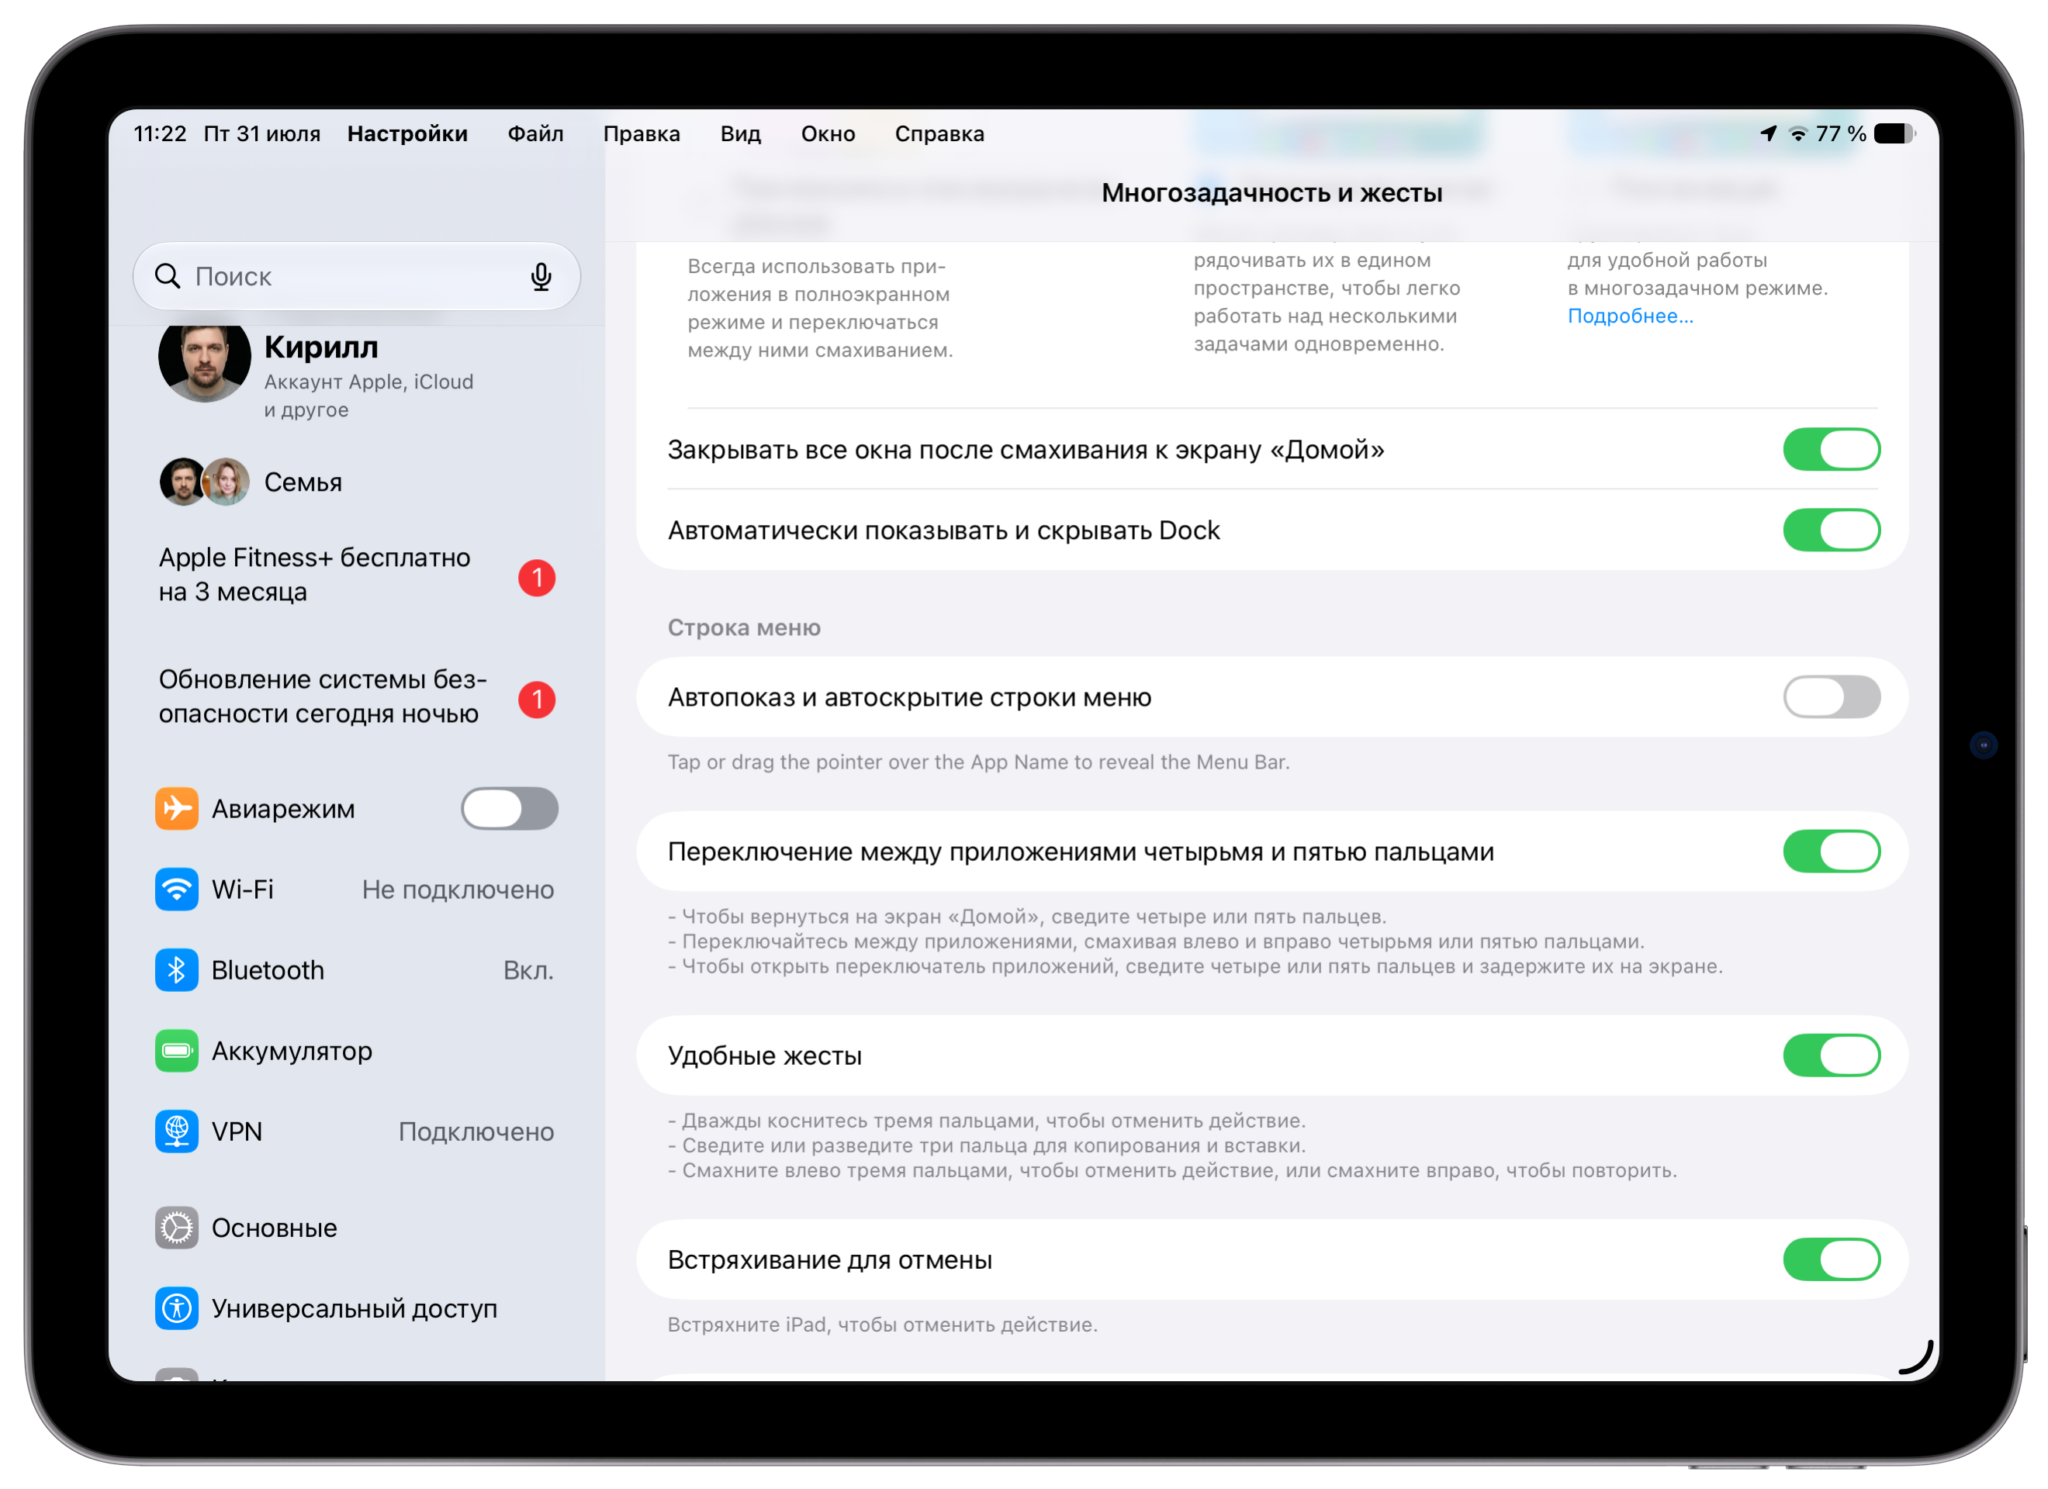Tap date Пт 31 июля

pos(262,134)
